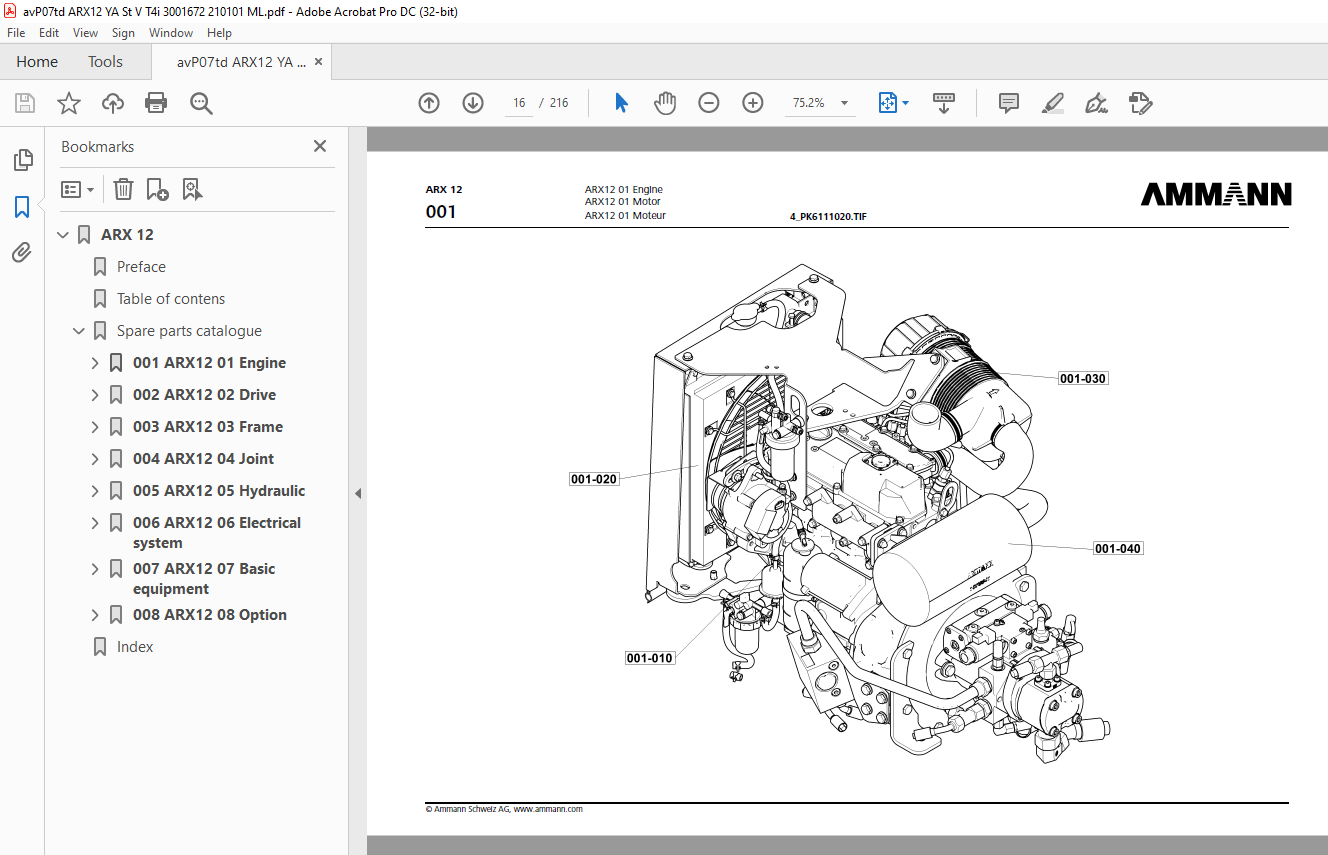Screen dimensions: 1328x855
Task: Add a comment sticky note icon
Action: tap(1009, 103)
